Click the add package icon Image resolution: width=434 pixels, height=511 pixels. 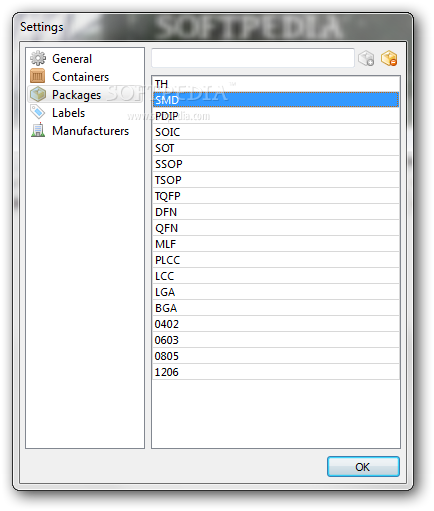(366, 58)
